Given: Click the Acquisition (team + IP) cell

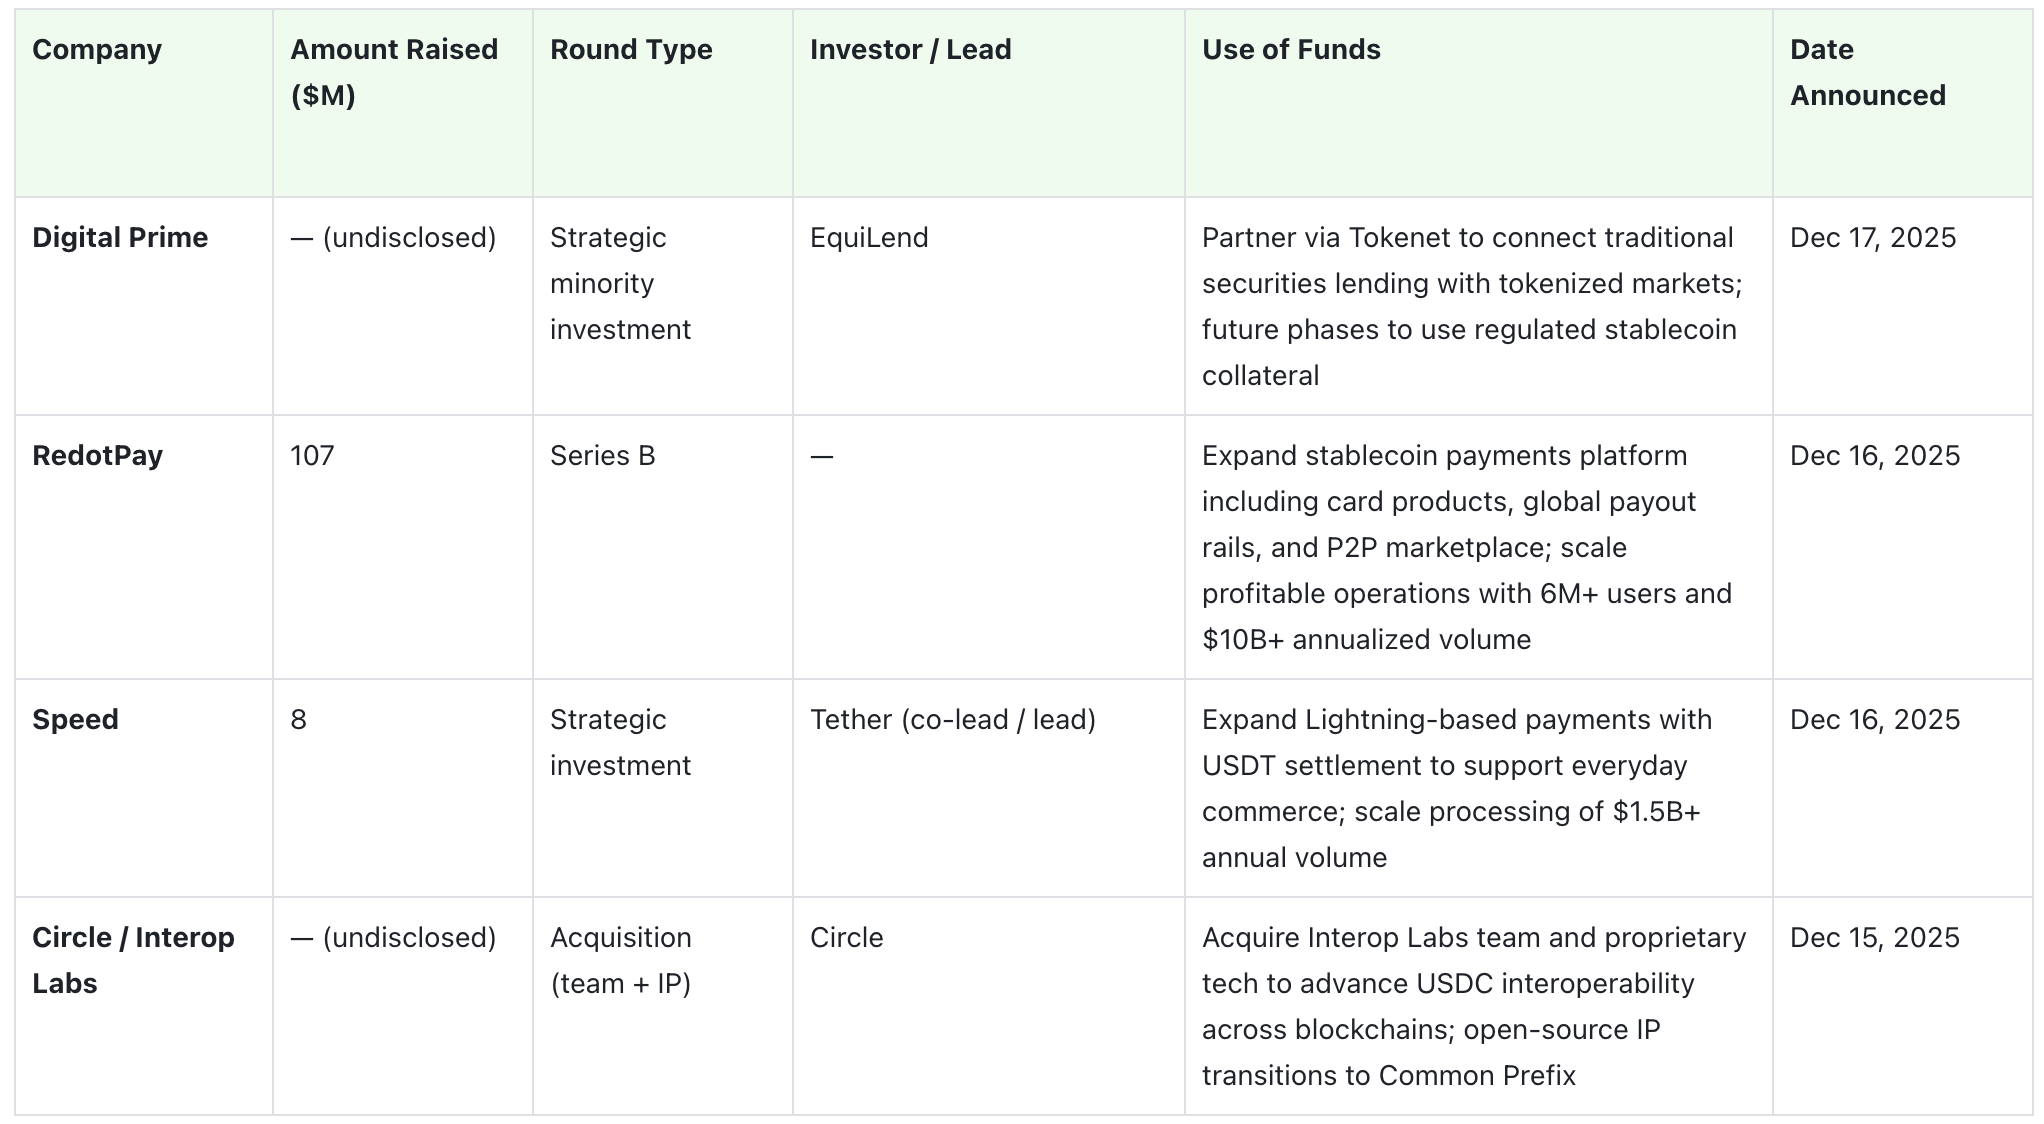Looking at the screenshot, I should (x=621, y=960).
